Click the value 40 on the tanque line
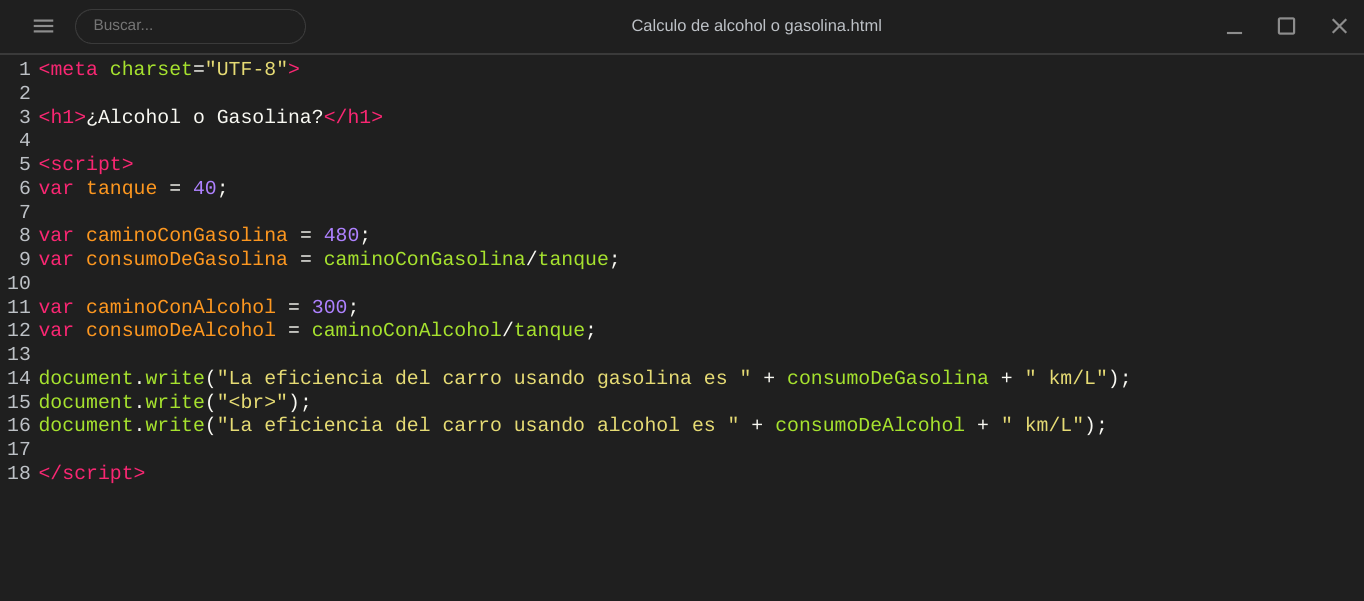The image size is (1364, 601). (x=204, y=189)
